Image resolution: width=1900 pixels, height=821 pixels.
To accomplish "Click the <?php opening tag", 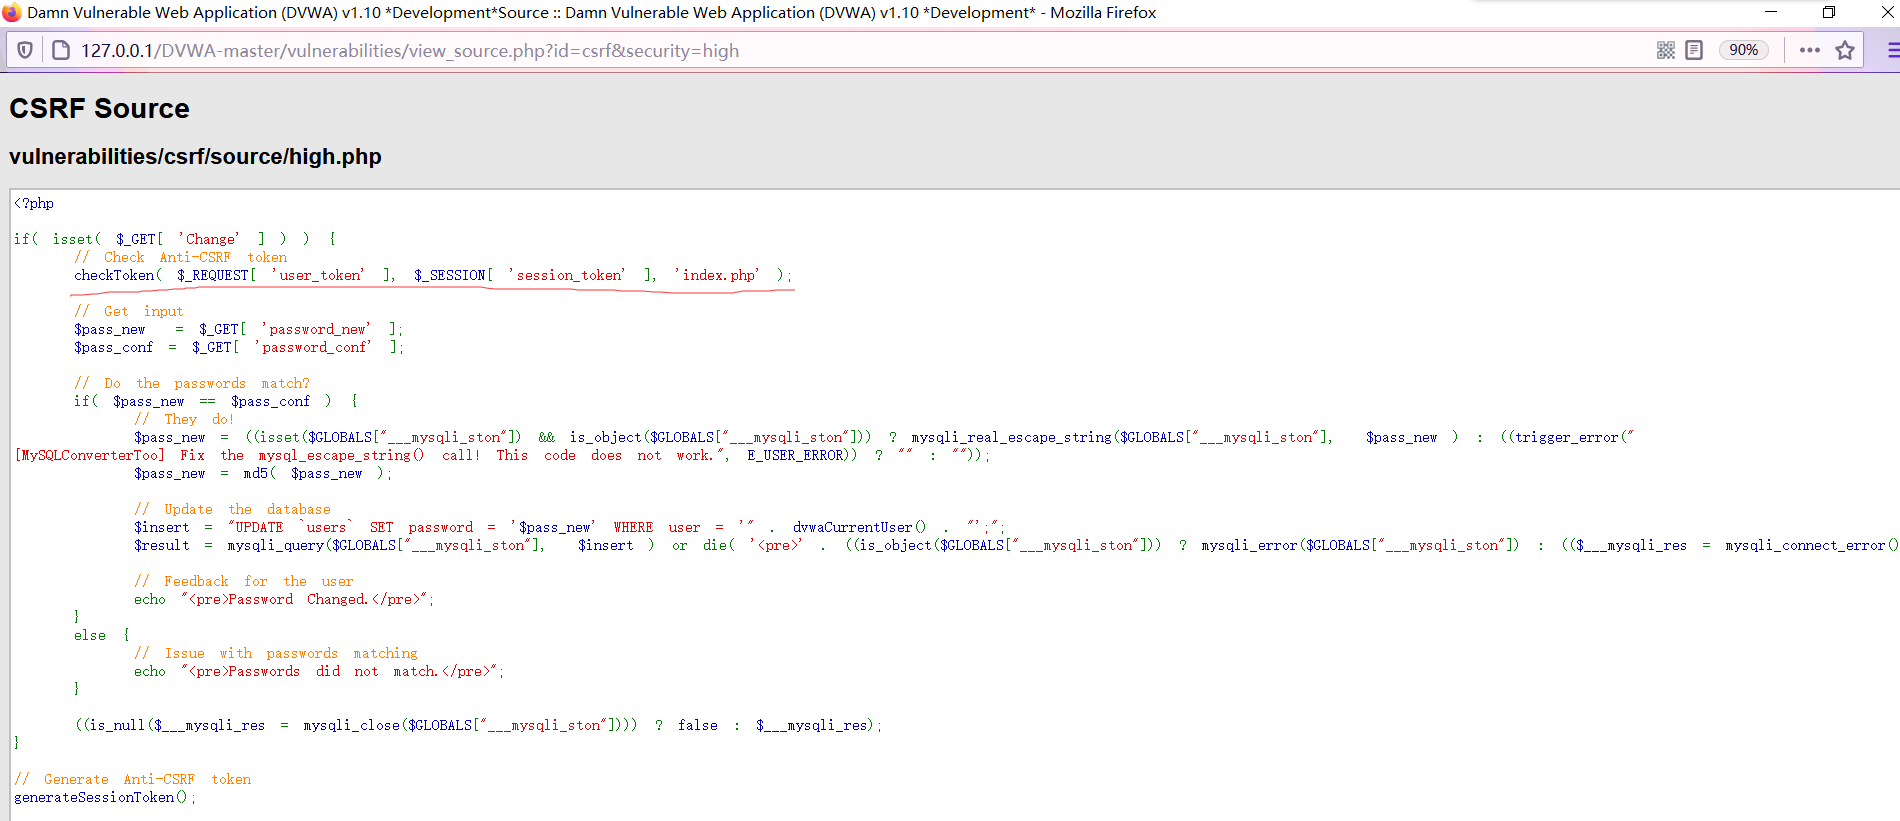I will [x=34, y=203].
